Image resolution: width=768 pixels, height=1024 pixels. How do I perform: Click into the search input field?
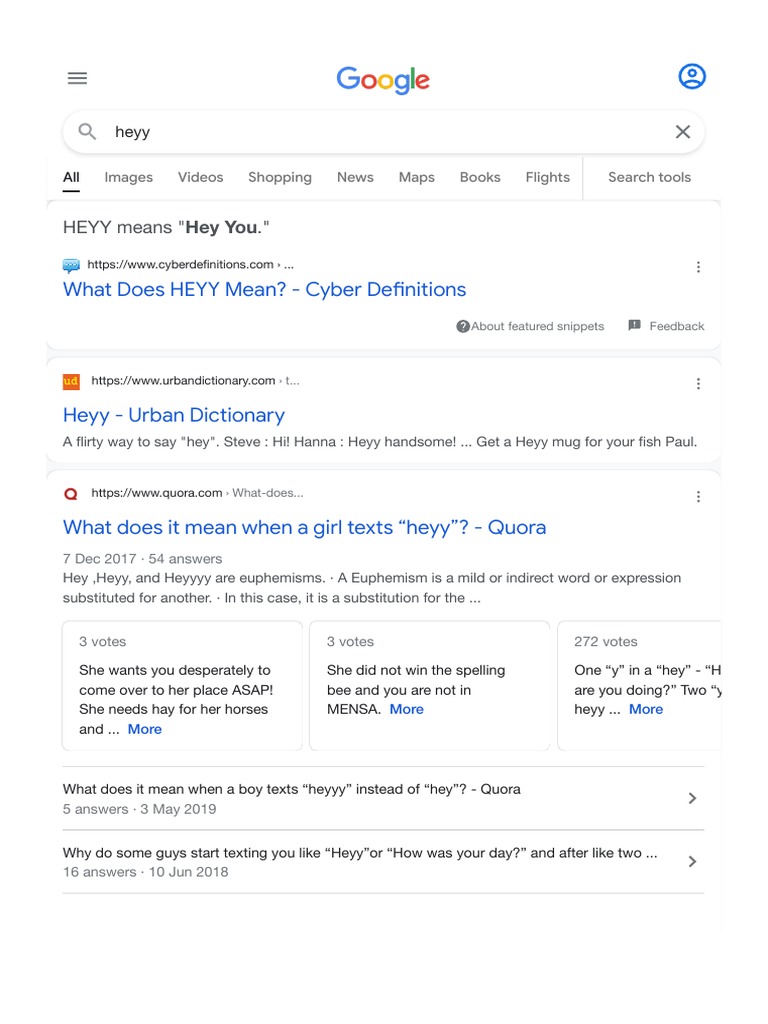(x=380, y=132)
